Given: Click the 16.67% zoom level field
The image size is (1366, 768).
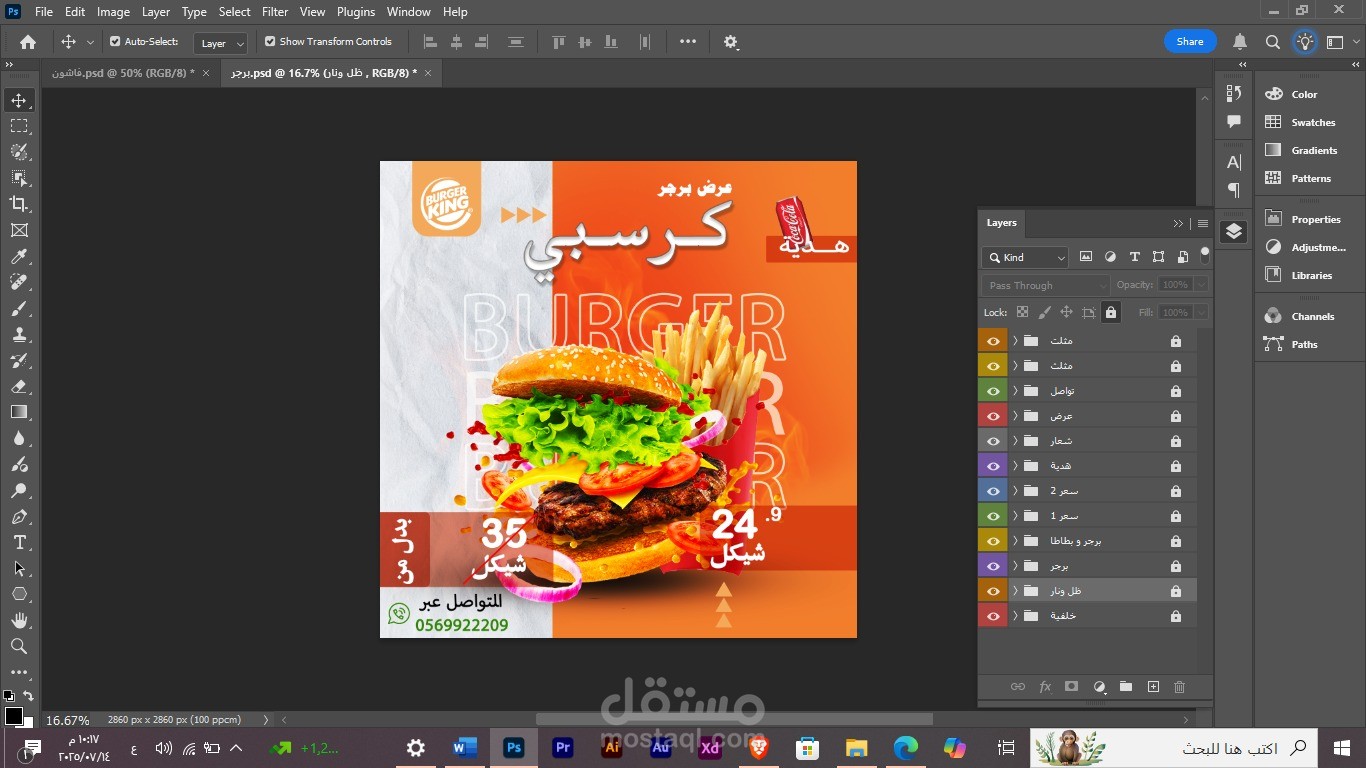Looking at the screenshot, I should [x=68, y=720].
